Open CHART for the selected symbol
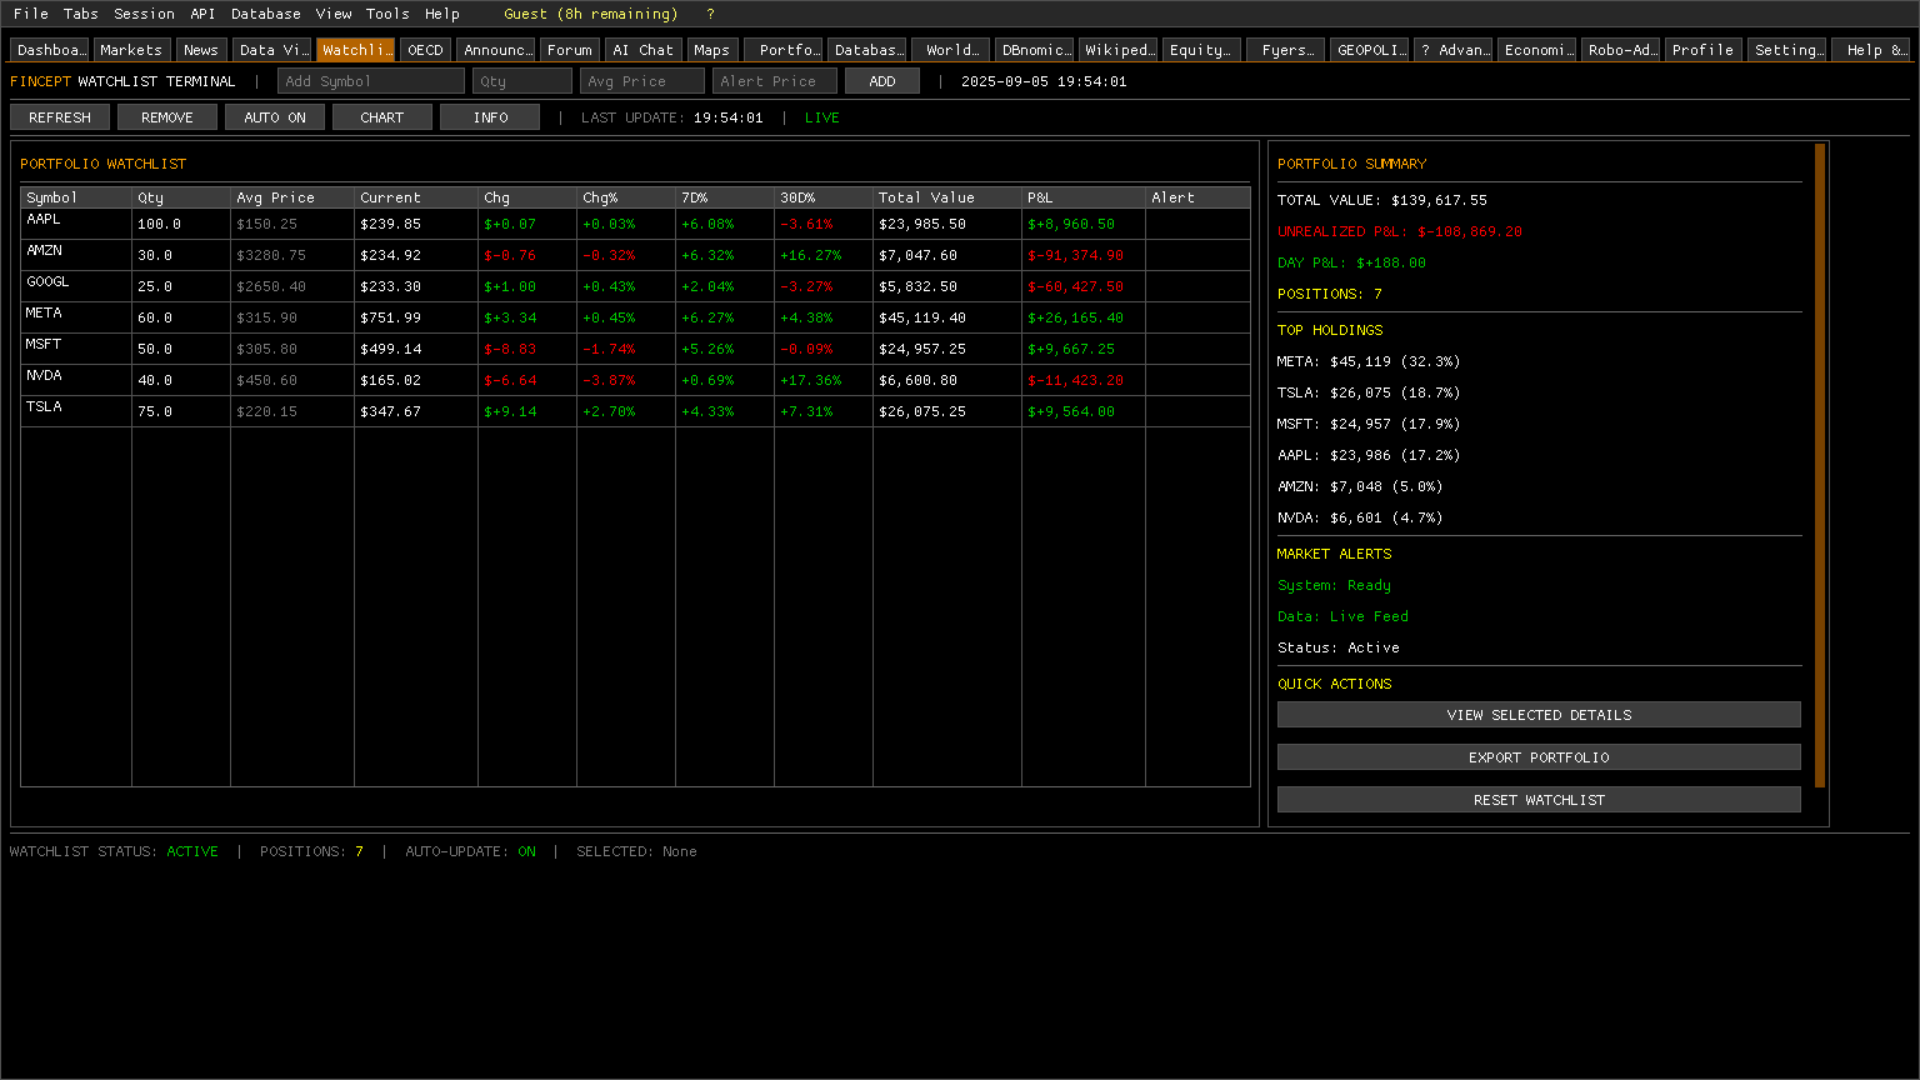This screenshot has width=1920, height=1080. (x=382, y=118)
